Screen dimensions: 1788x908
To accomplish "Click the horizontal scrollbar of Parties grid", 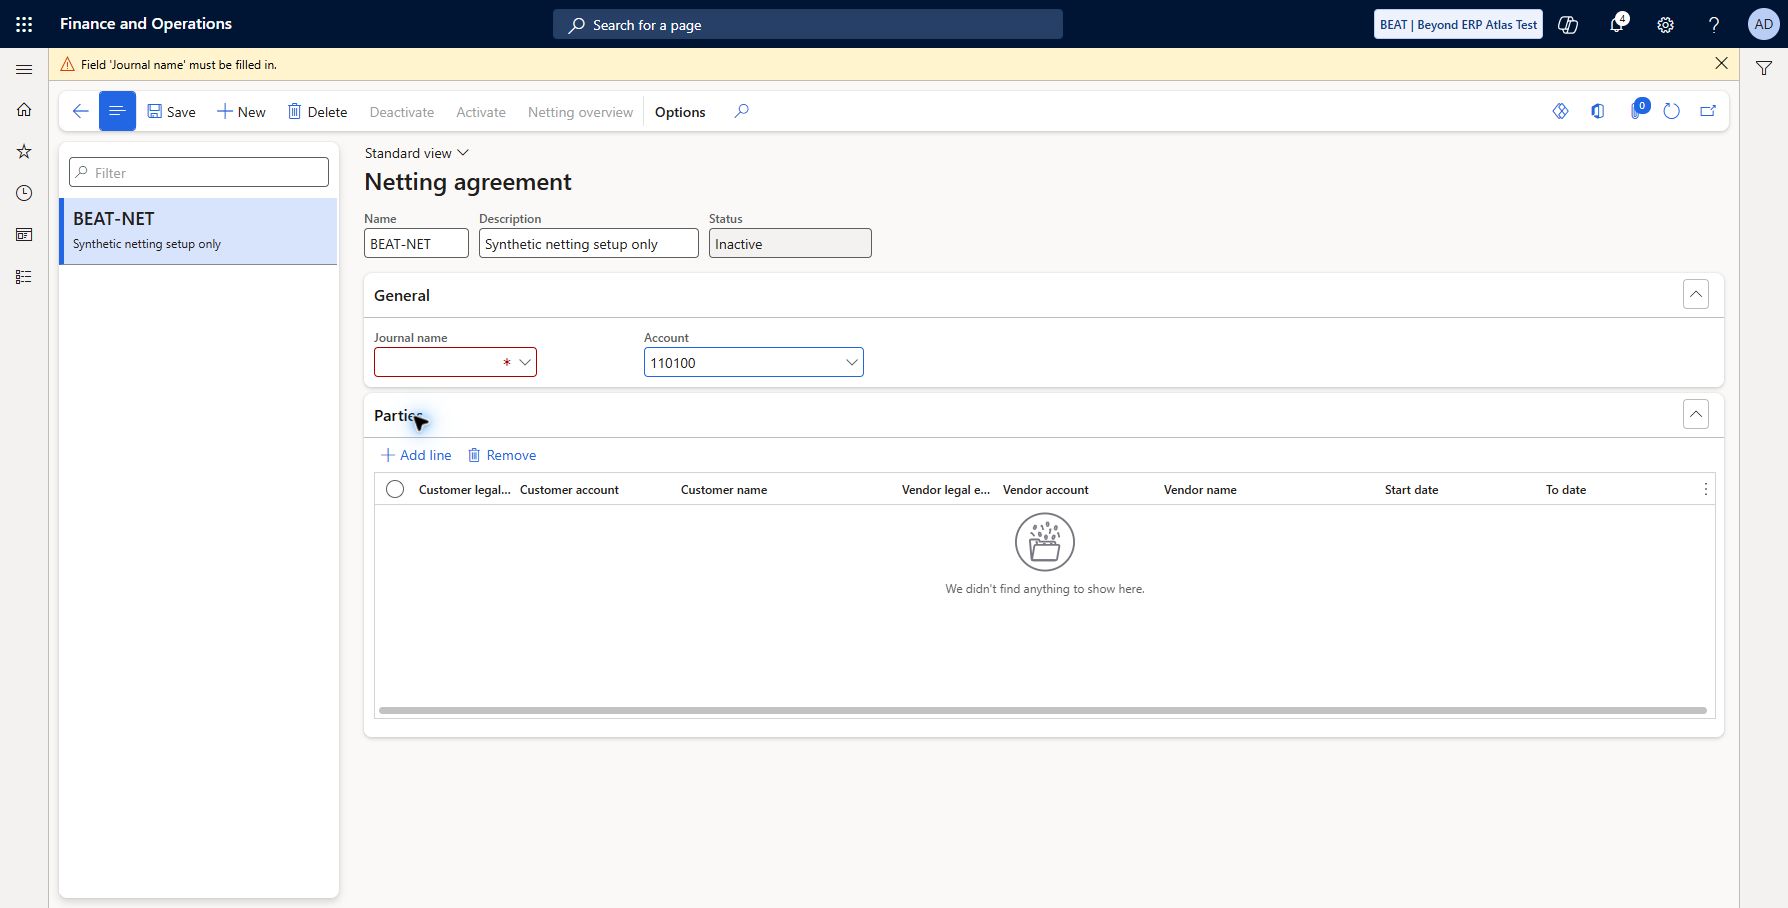I will click(1043, 711).
